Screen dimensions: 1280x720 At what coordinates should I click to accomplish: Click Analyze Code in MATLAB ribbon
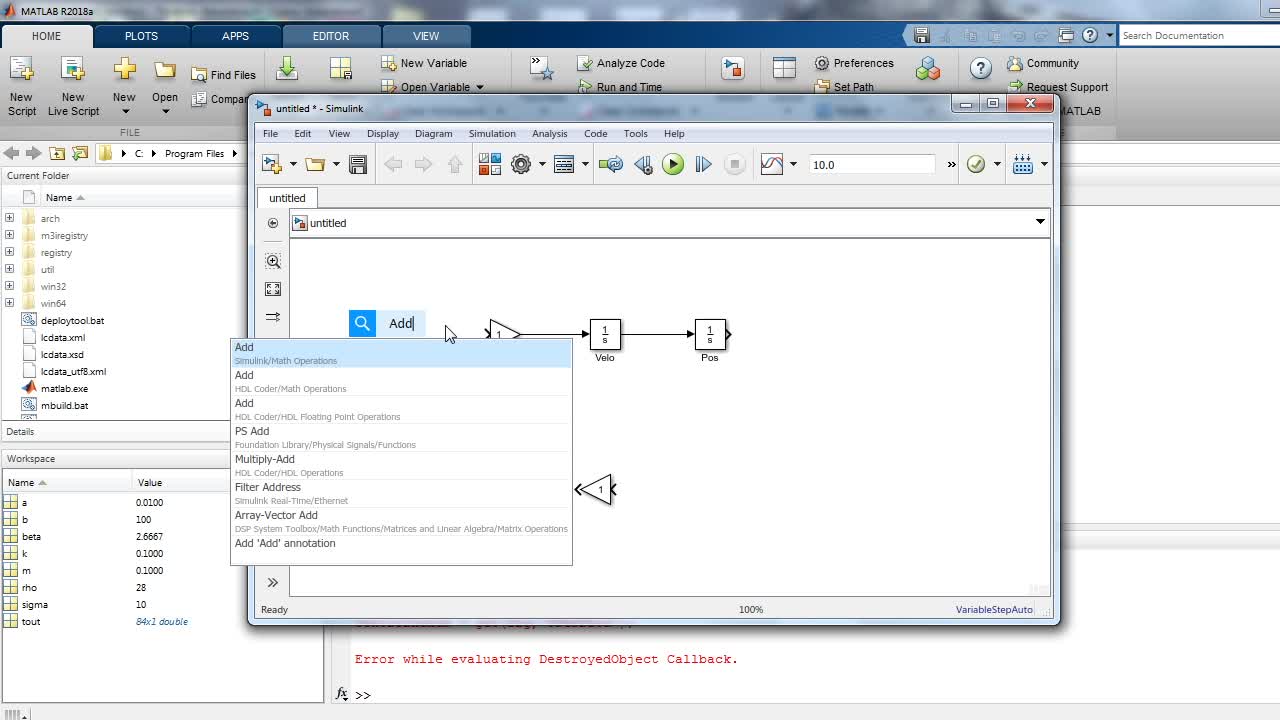pyautogui.click(x=621, y=63)
